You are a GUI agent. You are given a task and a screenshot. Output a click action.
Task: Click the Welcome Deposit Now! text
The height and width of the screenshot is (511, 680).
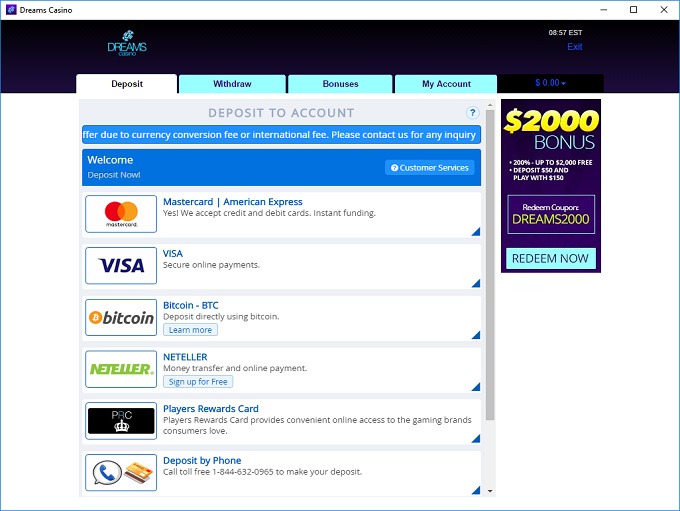114,167
